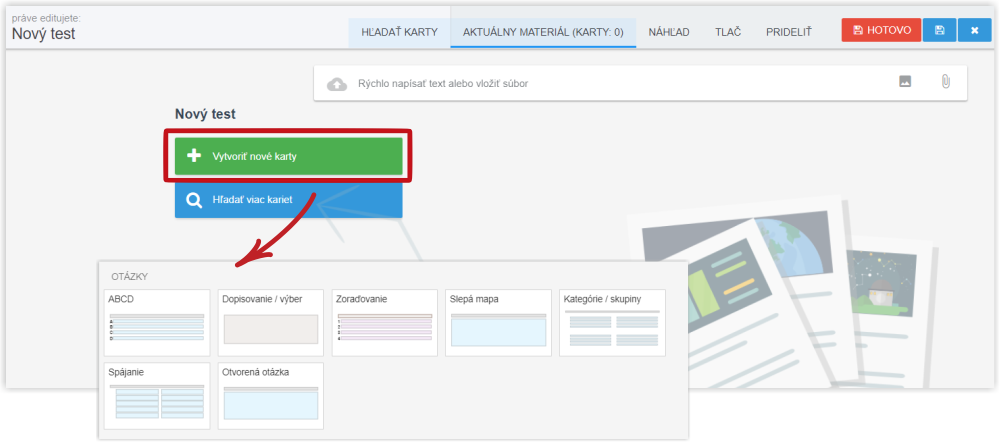Pick the Slepá mapa question card
This screenshot has width=1000, height=442.
[499, 323]
